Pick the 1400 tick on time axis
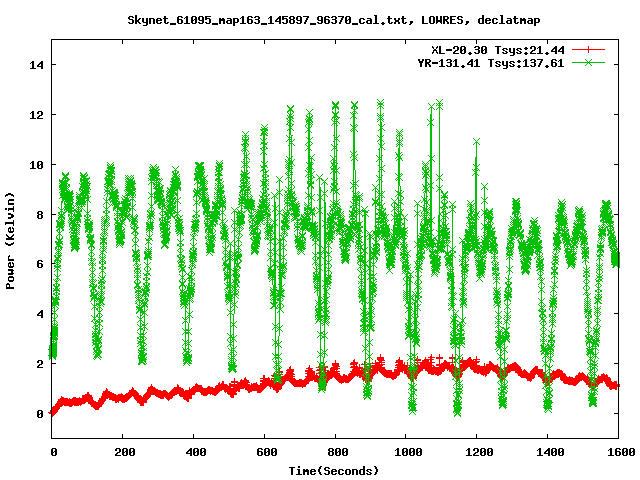The width and height of the screenshot is (640, 480). (x=548, y=452)
